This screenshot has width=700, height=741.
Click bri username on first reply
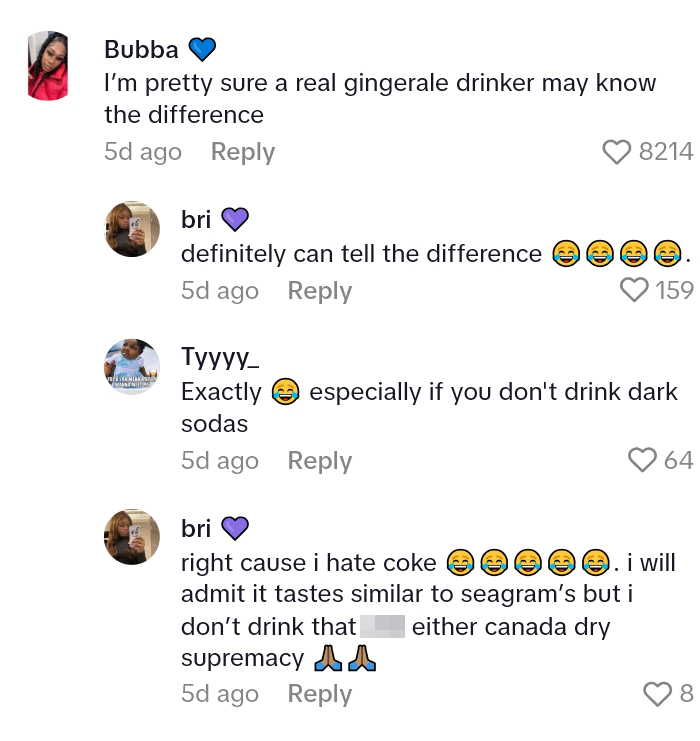point(196,219)
